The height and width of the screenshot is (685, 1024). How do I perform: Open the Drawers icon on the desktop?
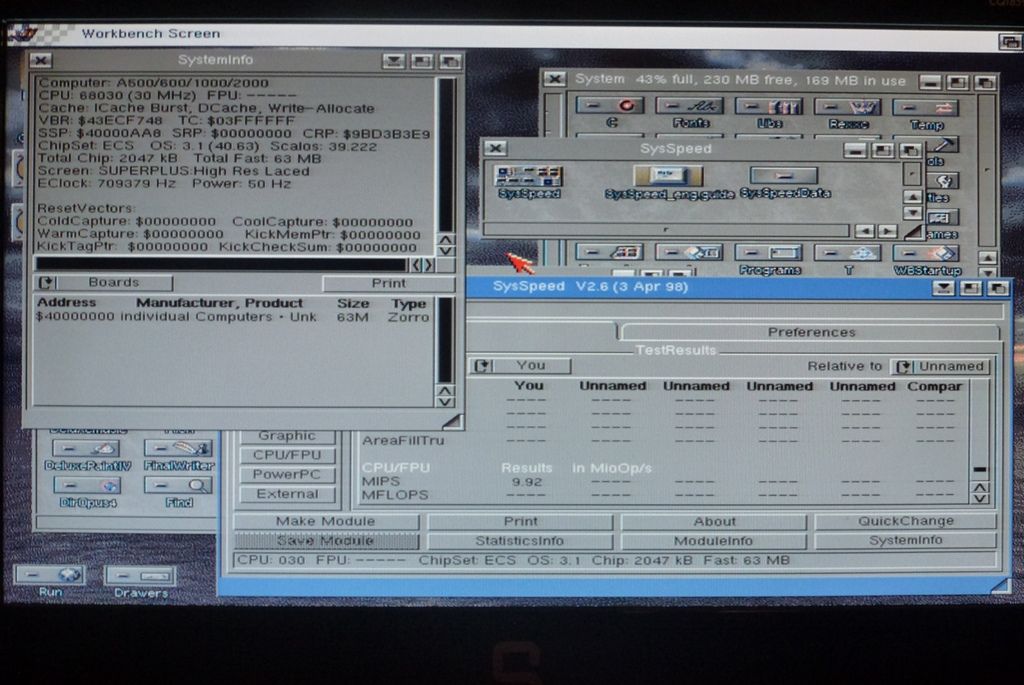point(140,576)
